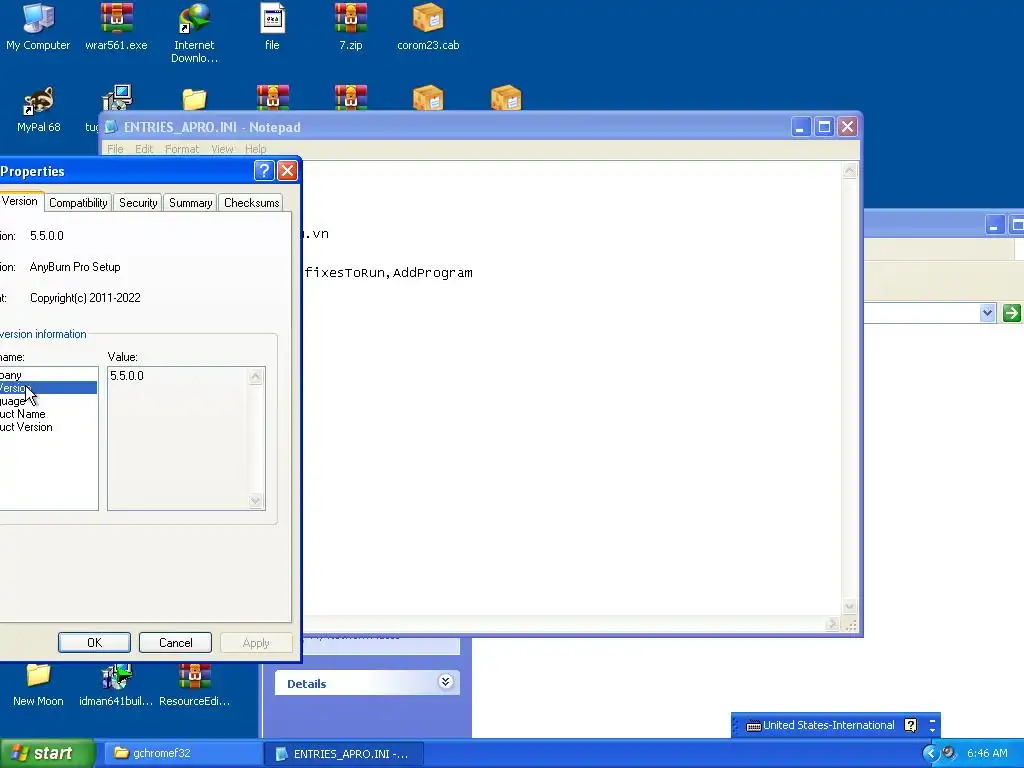
Task: Click the 5.5.0.0 Value box text
Action: pos(127,376)
